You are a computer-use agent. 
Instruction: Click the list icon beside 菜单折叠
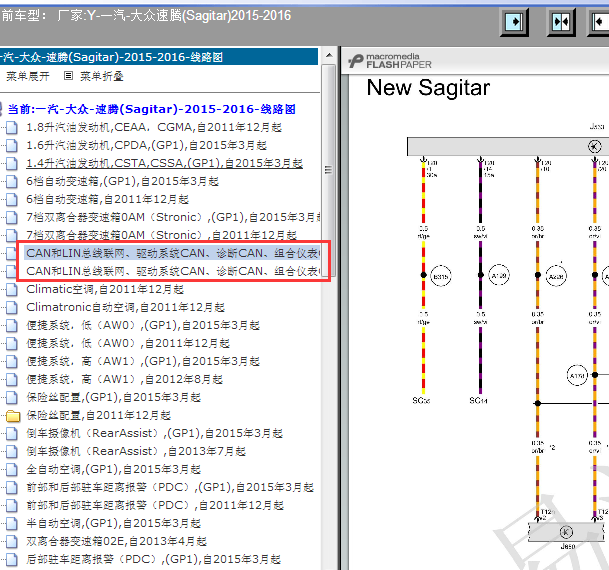pyautogui.click(x=68, y=76)
